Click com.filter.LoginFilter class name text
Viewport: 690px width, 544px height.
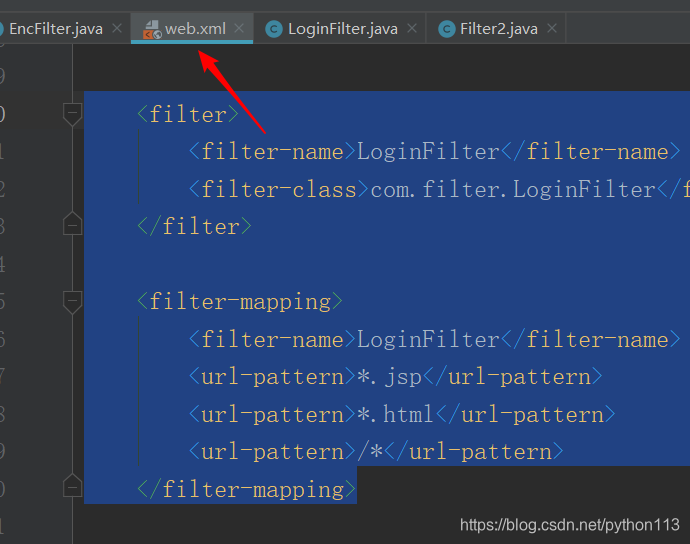[x=513, y=190]
